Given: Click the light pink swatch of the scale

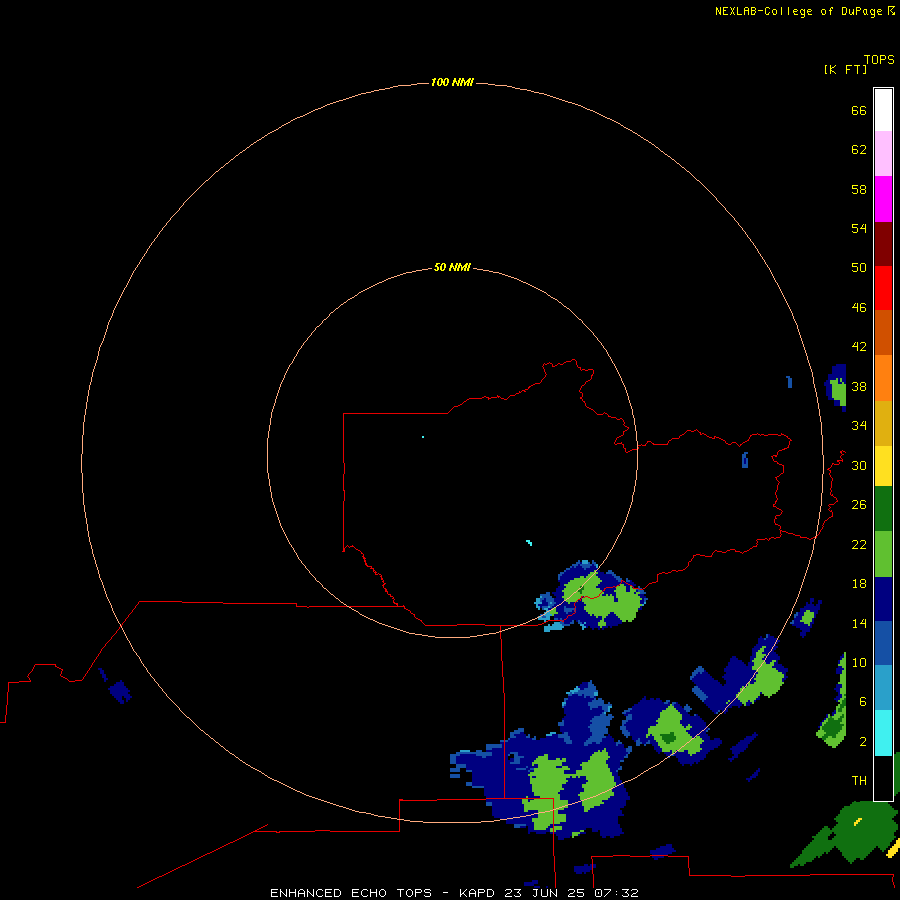Looking at the screenshot, I should tap(883, 153).
